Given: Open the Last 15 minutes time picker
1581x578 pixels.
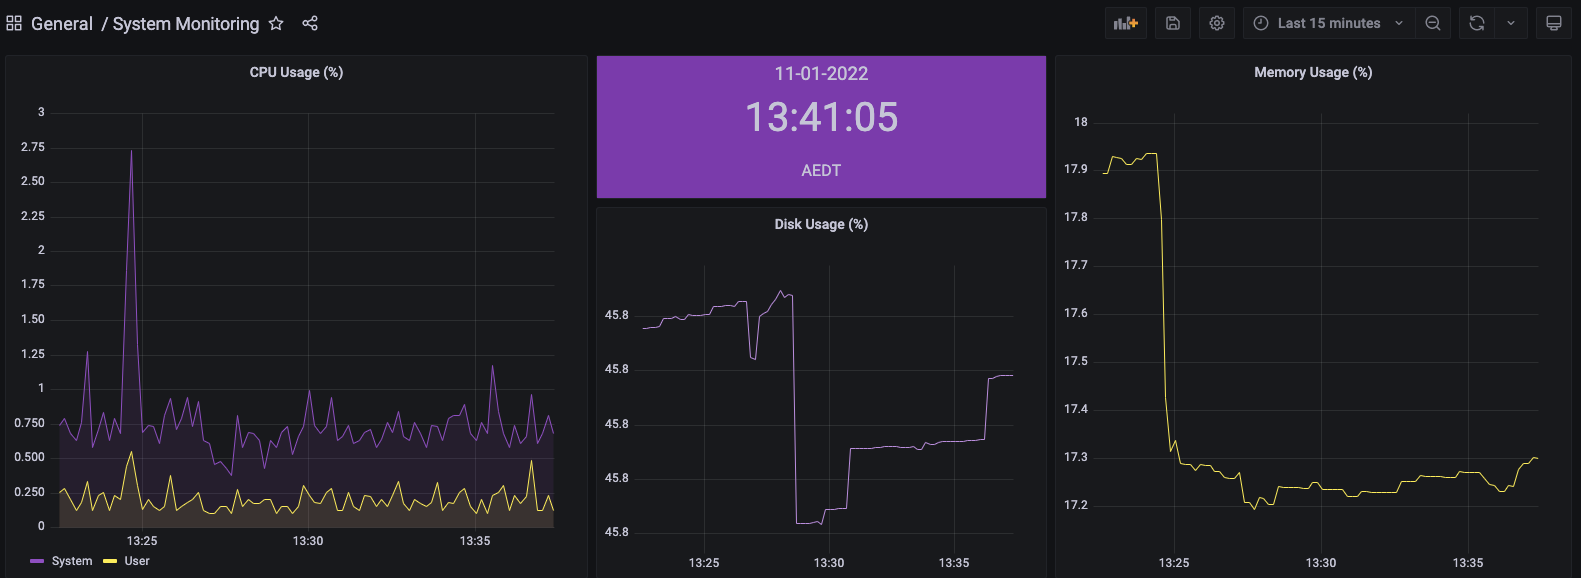Looking at the screenshot, I should click(1329, 23).
